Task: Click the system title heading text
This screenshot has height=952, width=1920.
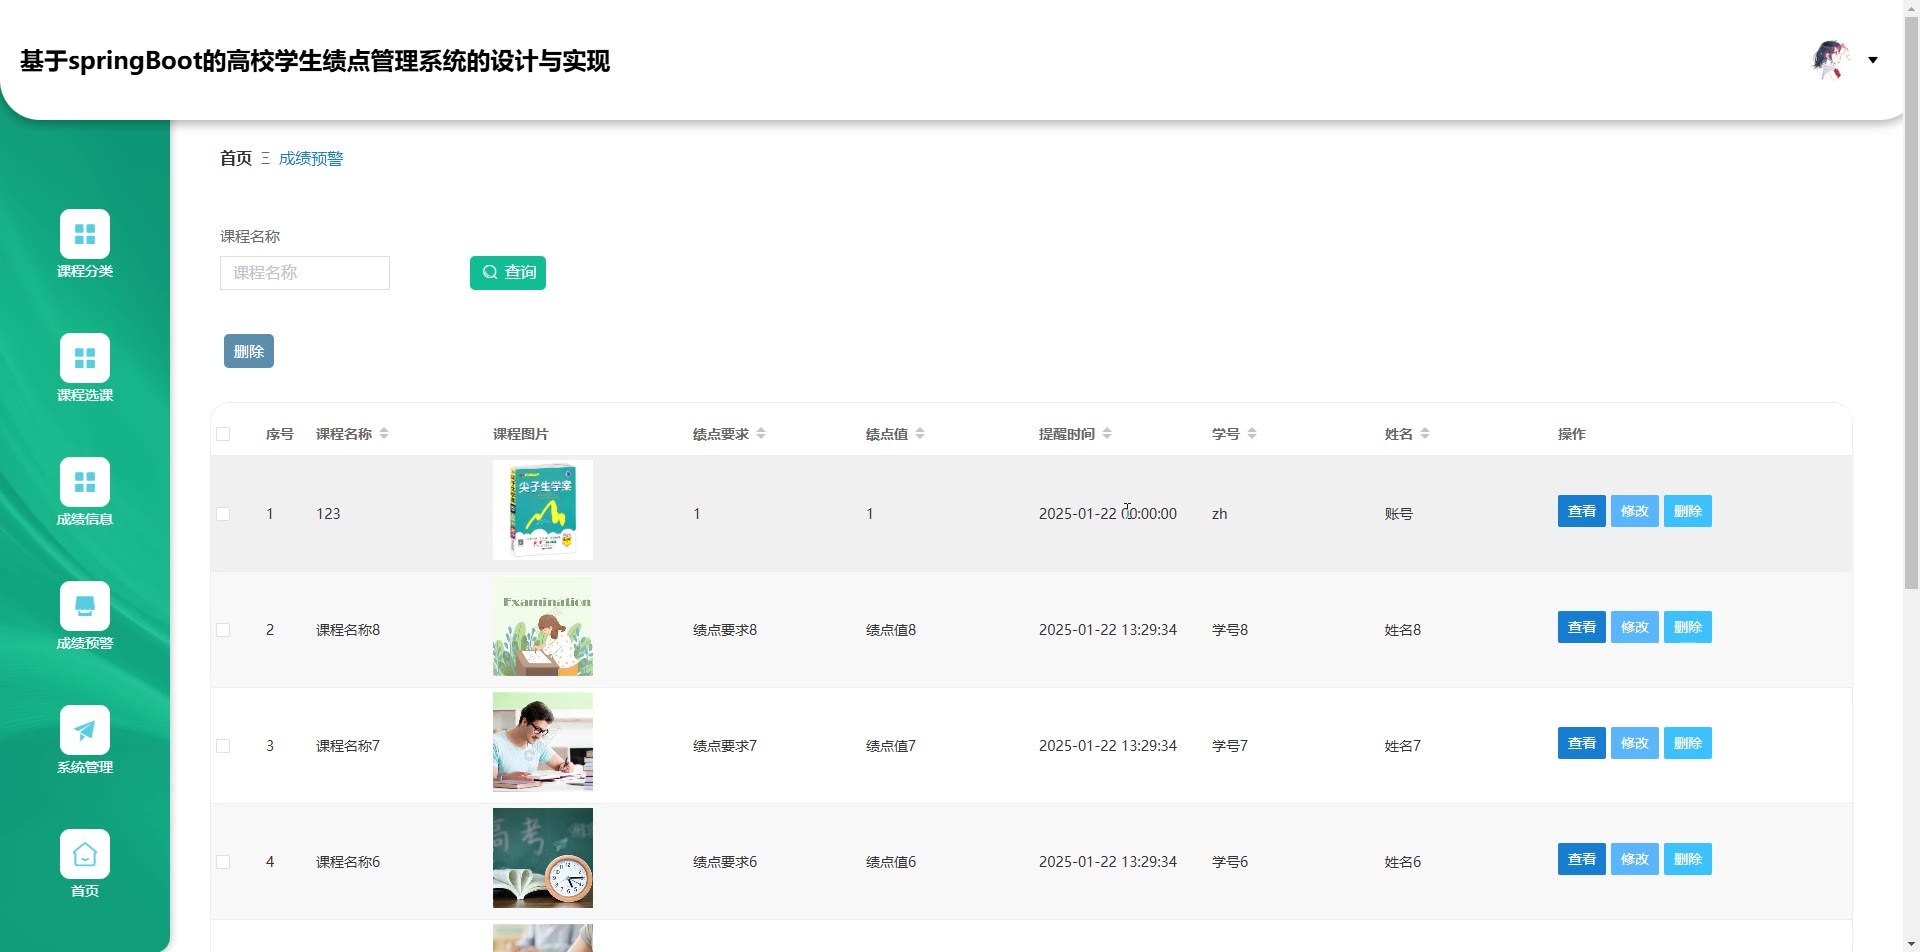Action: coord(315,61)
